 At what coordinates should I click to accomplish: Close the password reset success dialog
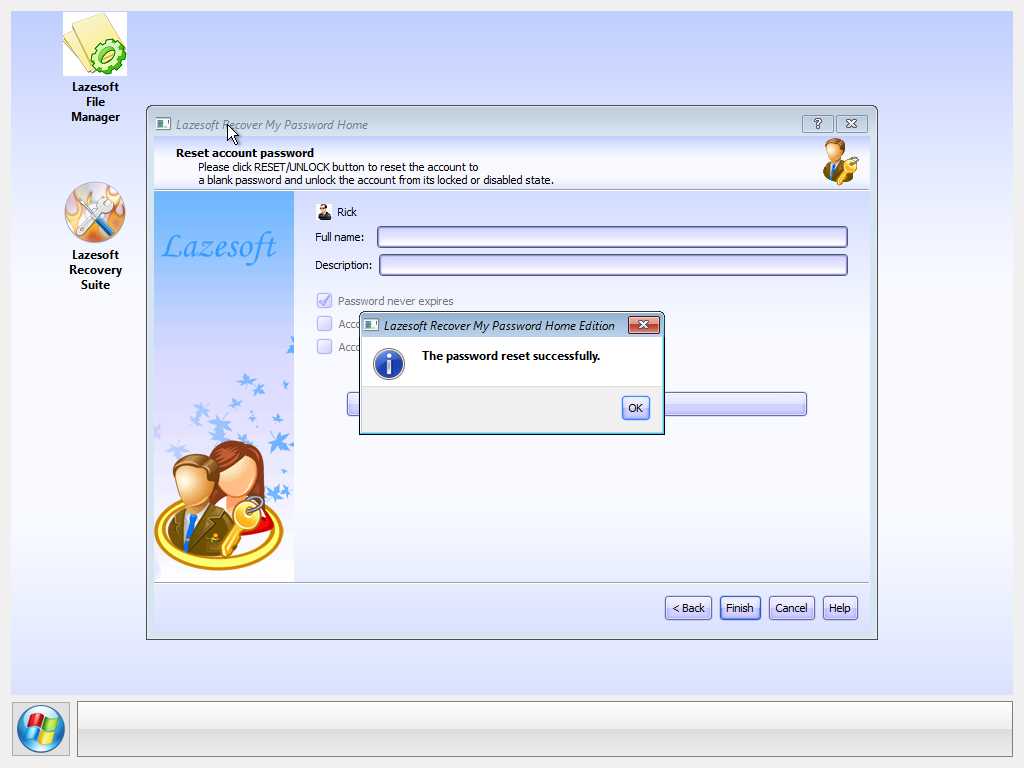tap(643, 325)
